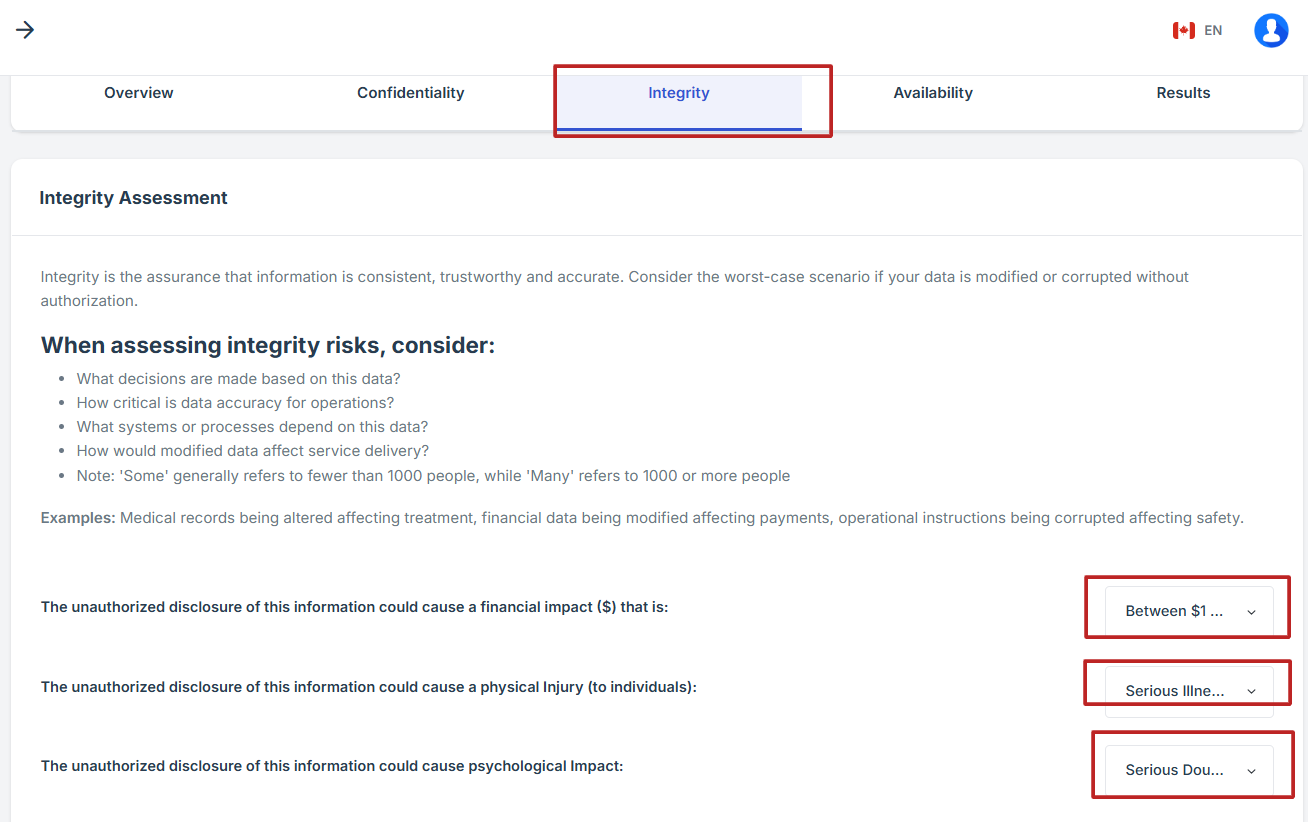This screenshot has width=1308, height=822.
Task: Open the Availability tab
Action: click(x=933, y=93)
